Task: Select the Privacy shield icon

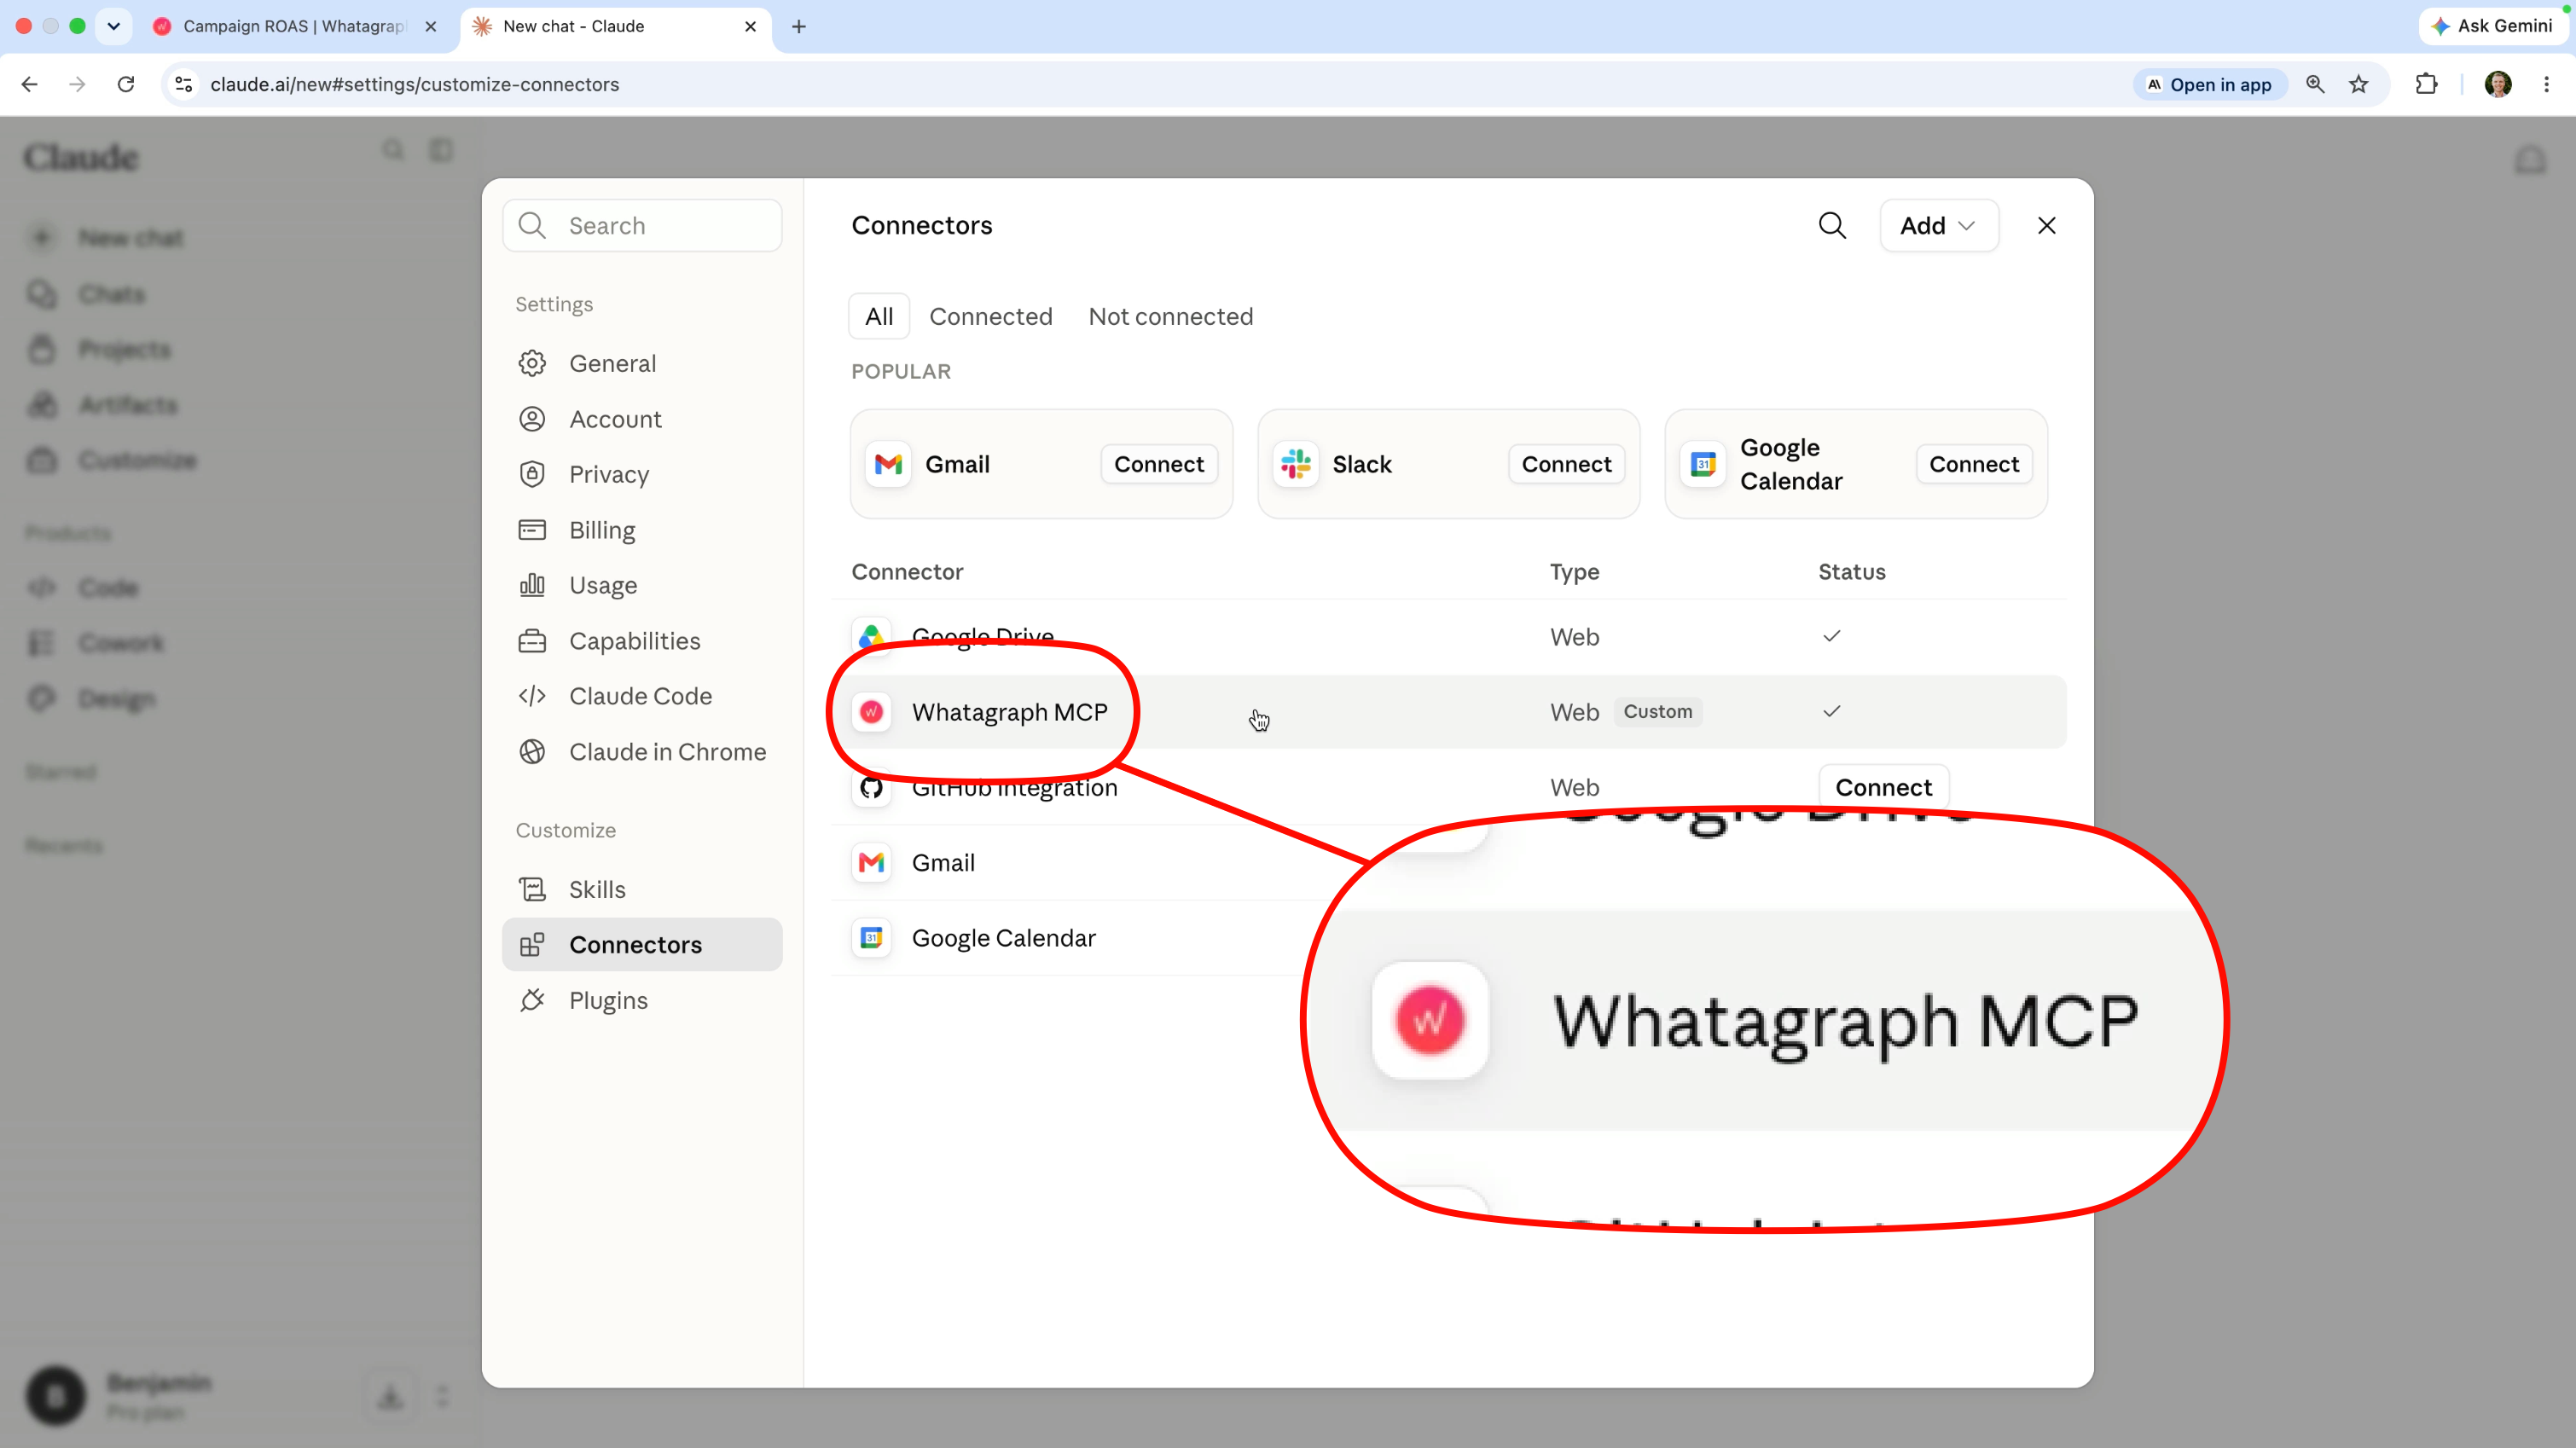Action: click(x=532, y=474)
